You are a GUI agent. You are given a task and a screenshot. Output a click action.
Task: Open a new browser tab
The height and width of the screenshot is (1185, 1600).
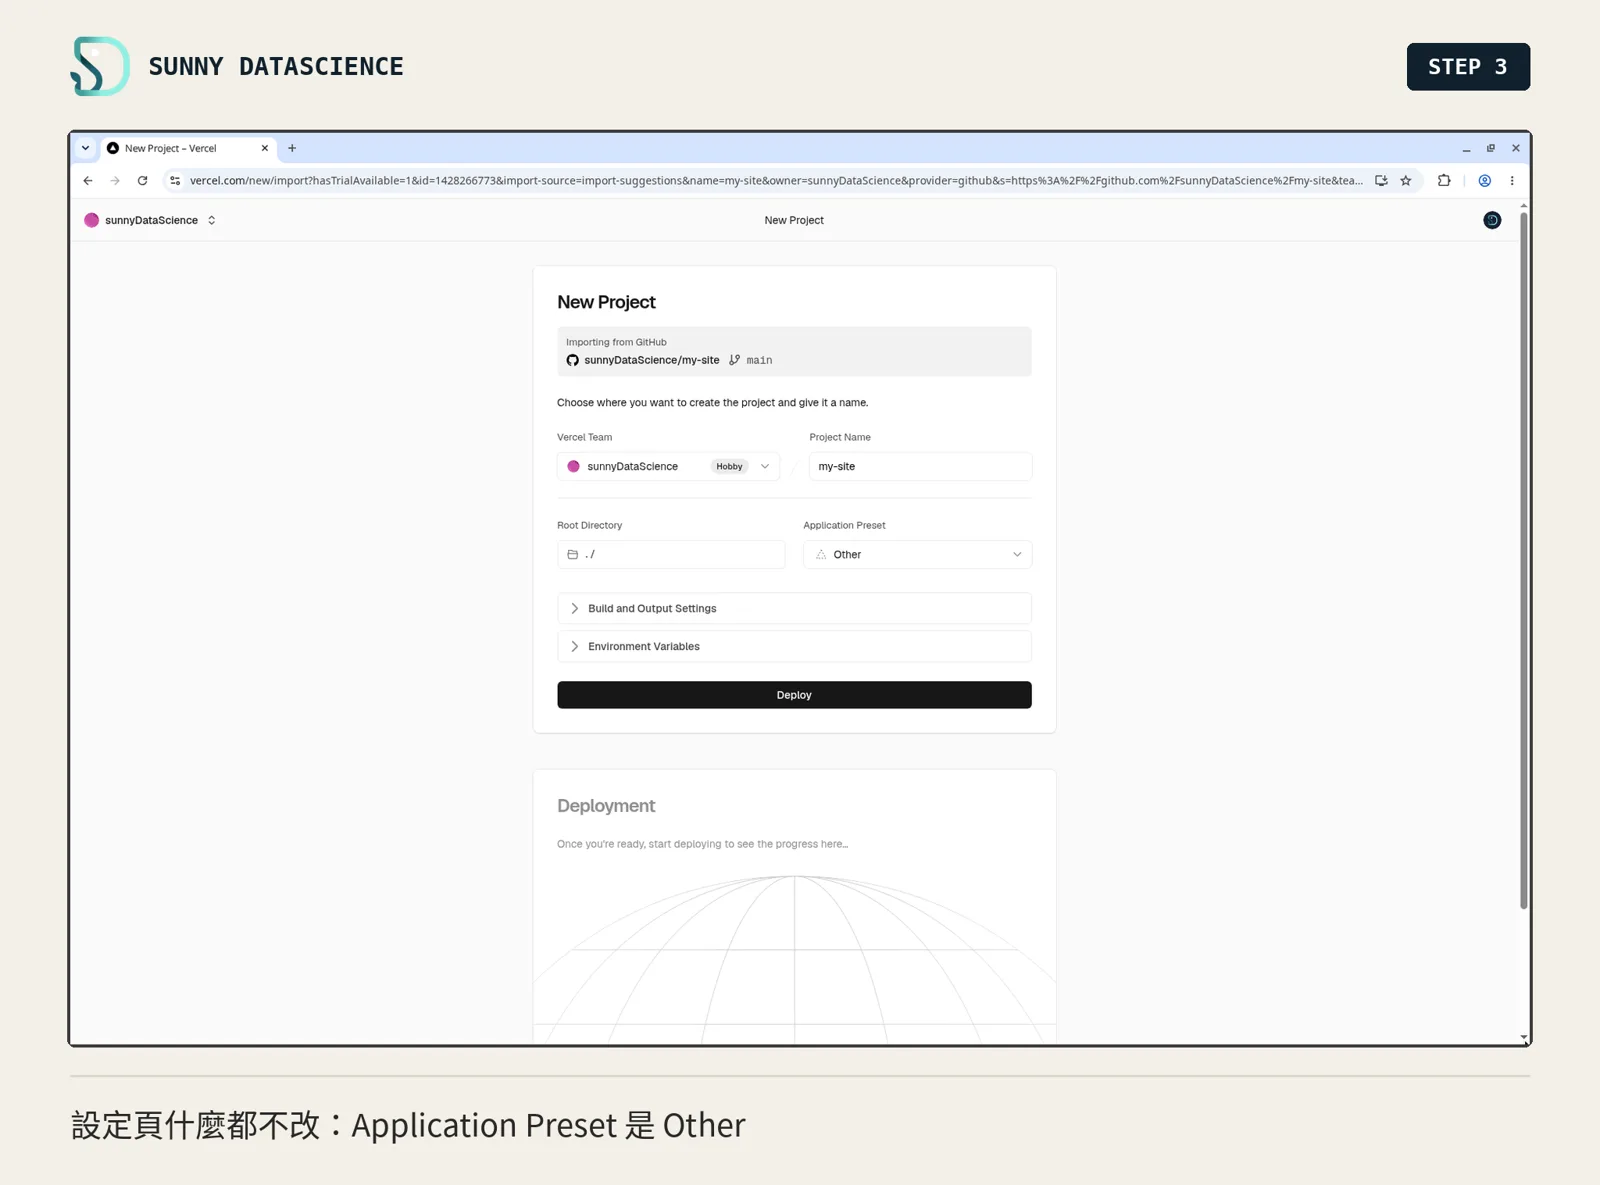click(x=292, y=148)
